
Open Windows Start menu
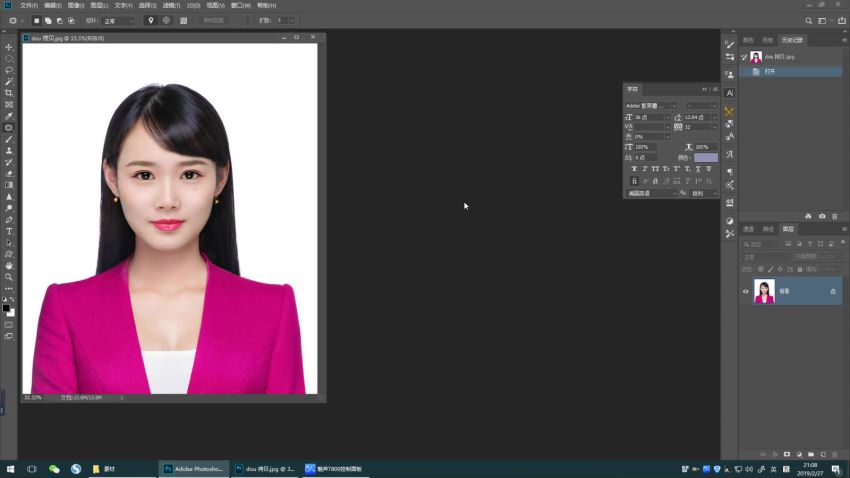[10, 469]
